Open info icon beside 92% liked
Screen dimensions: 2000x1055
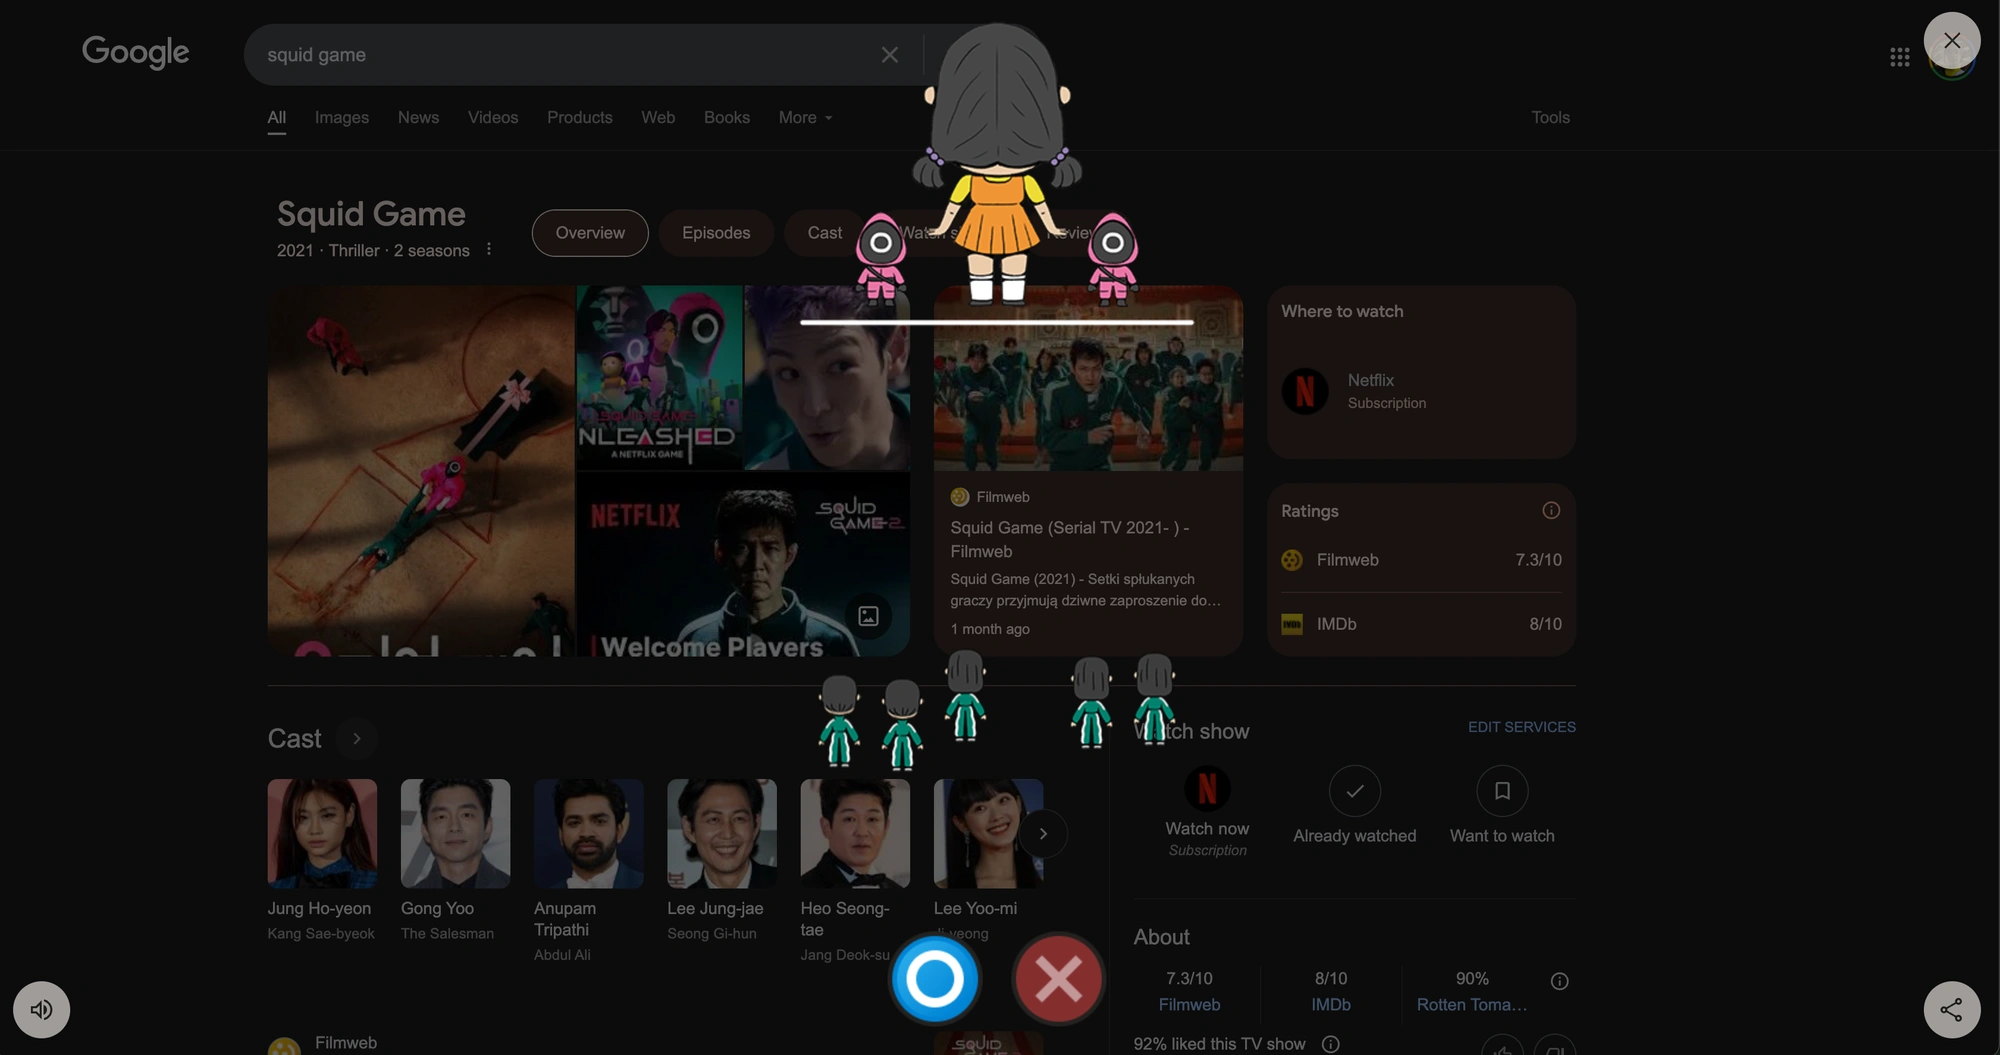coord(1331,1044)
